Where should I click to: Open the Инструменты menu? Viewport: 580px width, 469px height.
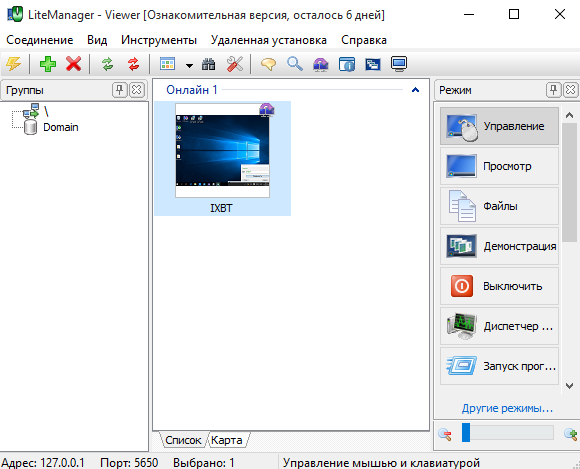coord(159,40)
